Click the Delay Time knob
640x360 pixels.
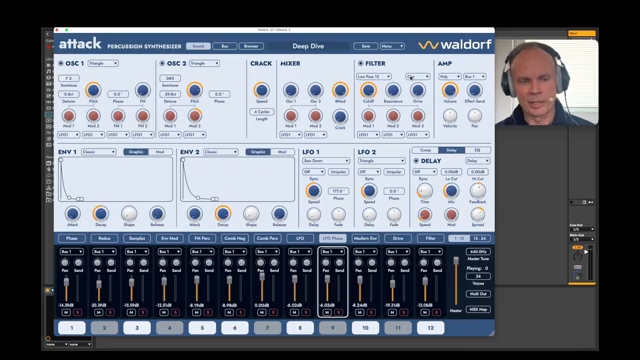tap(424, 191)
